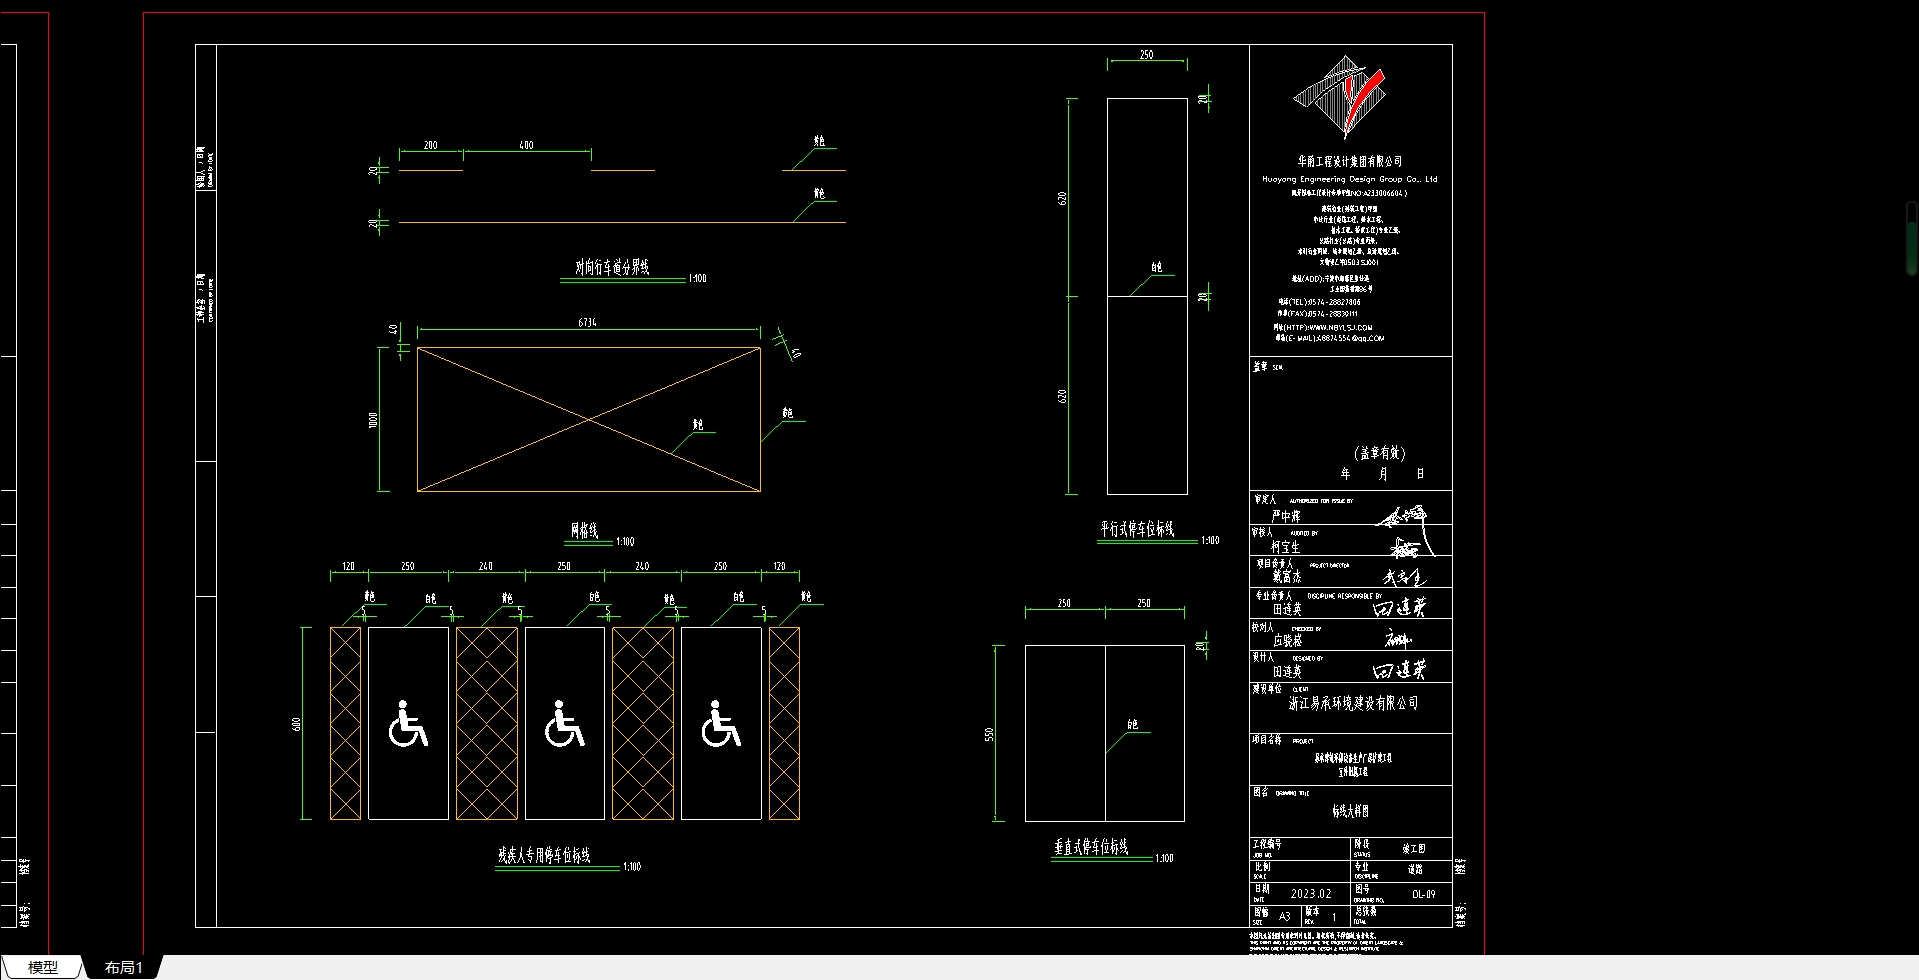Select the middle wheelchair parking symbol
Screen dimensions: 1919x980
(564, 724)
